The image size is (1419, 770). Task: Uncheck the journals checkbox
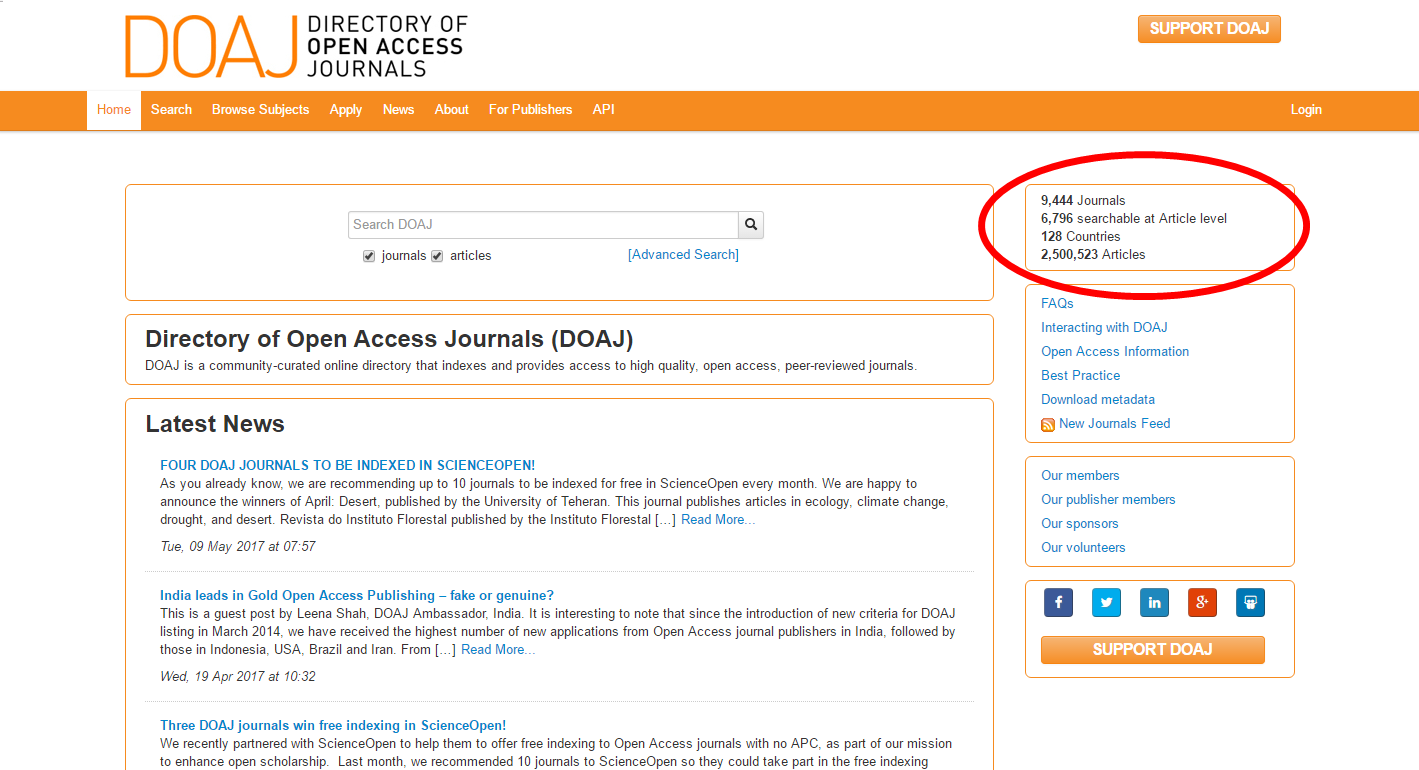(369, 256)
